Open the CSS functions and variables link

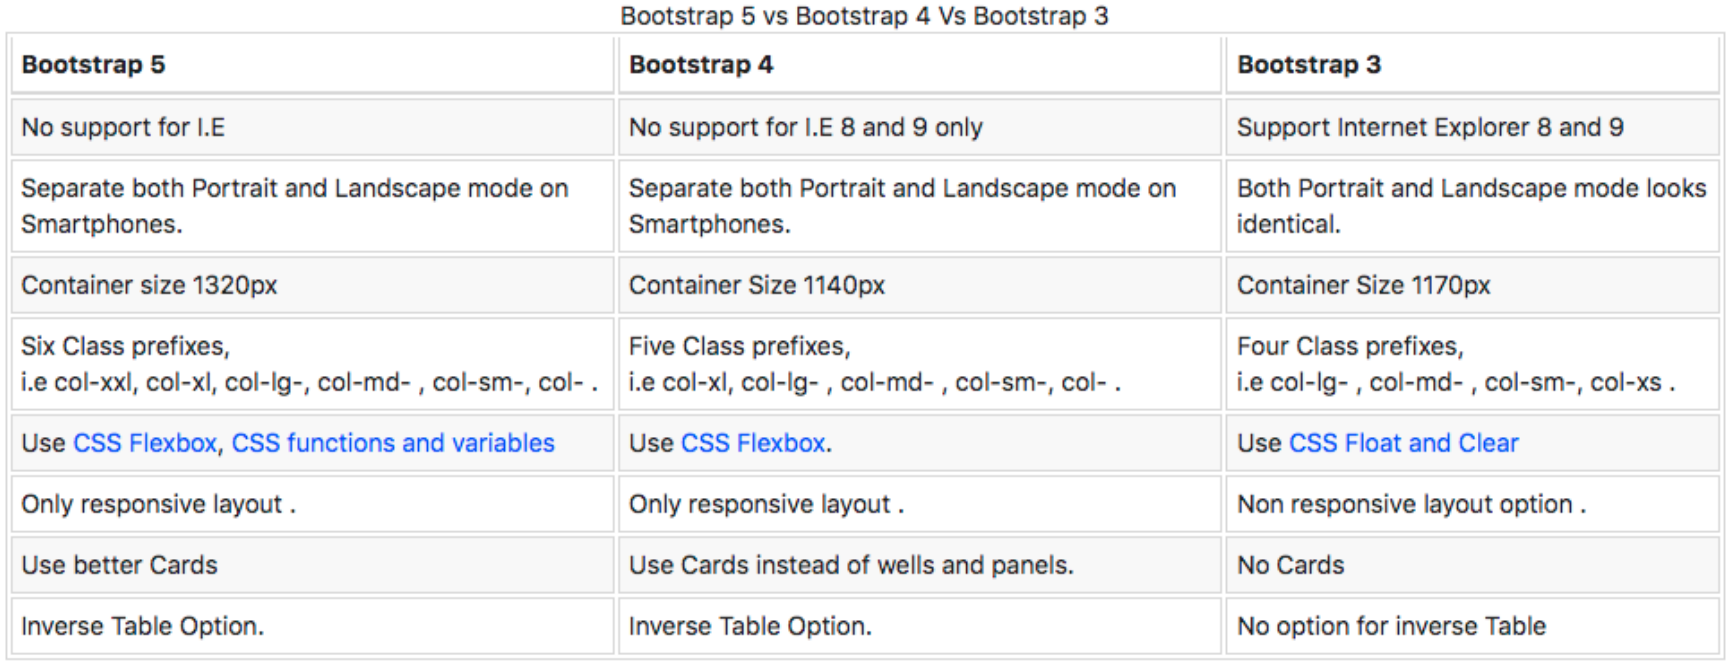(393, 443)
